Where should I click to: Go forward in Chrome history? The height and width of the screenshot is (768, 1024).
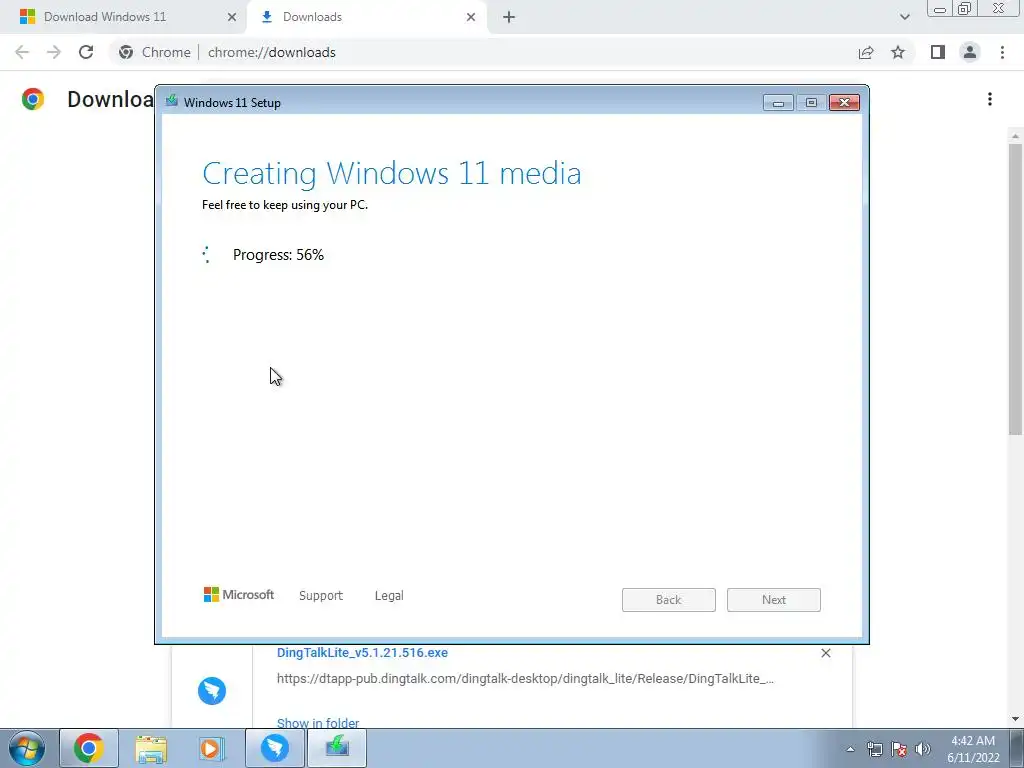pos(54,52)
